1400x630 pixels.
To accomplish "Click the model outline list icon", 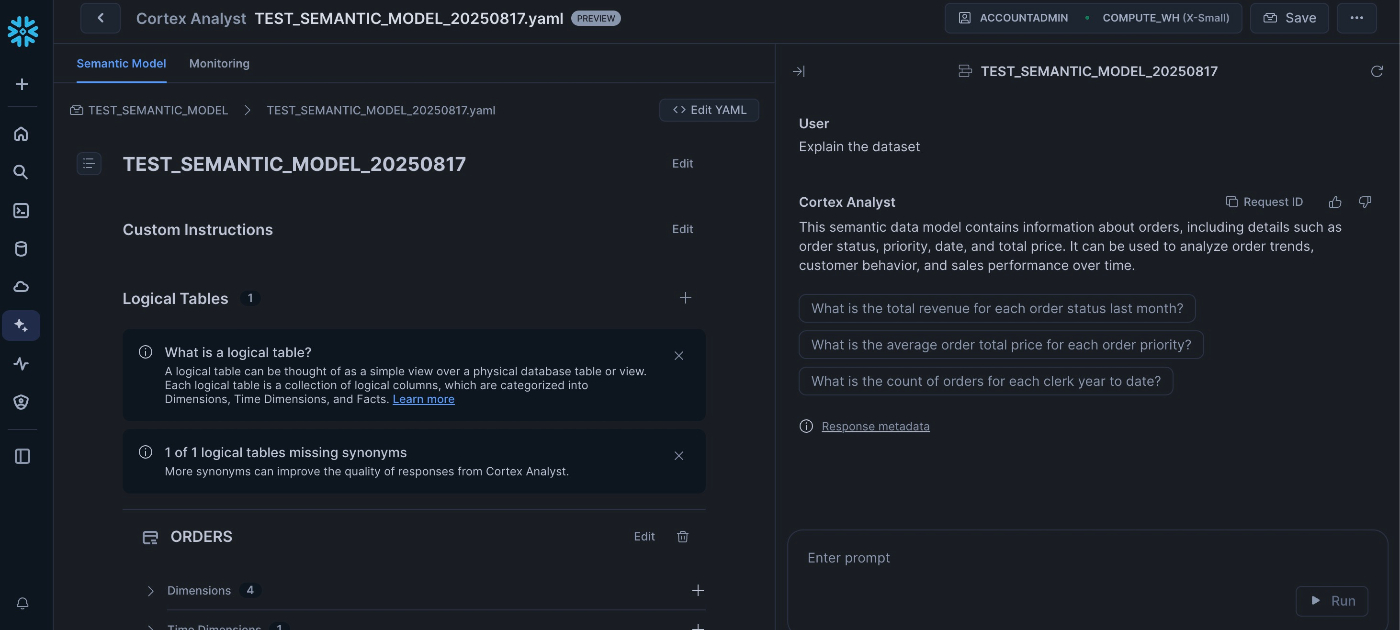I will tap(89, 163).
